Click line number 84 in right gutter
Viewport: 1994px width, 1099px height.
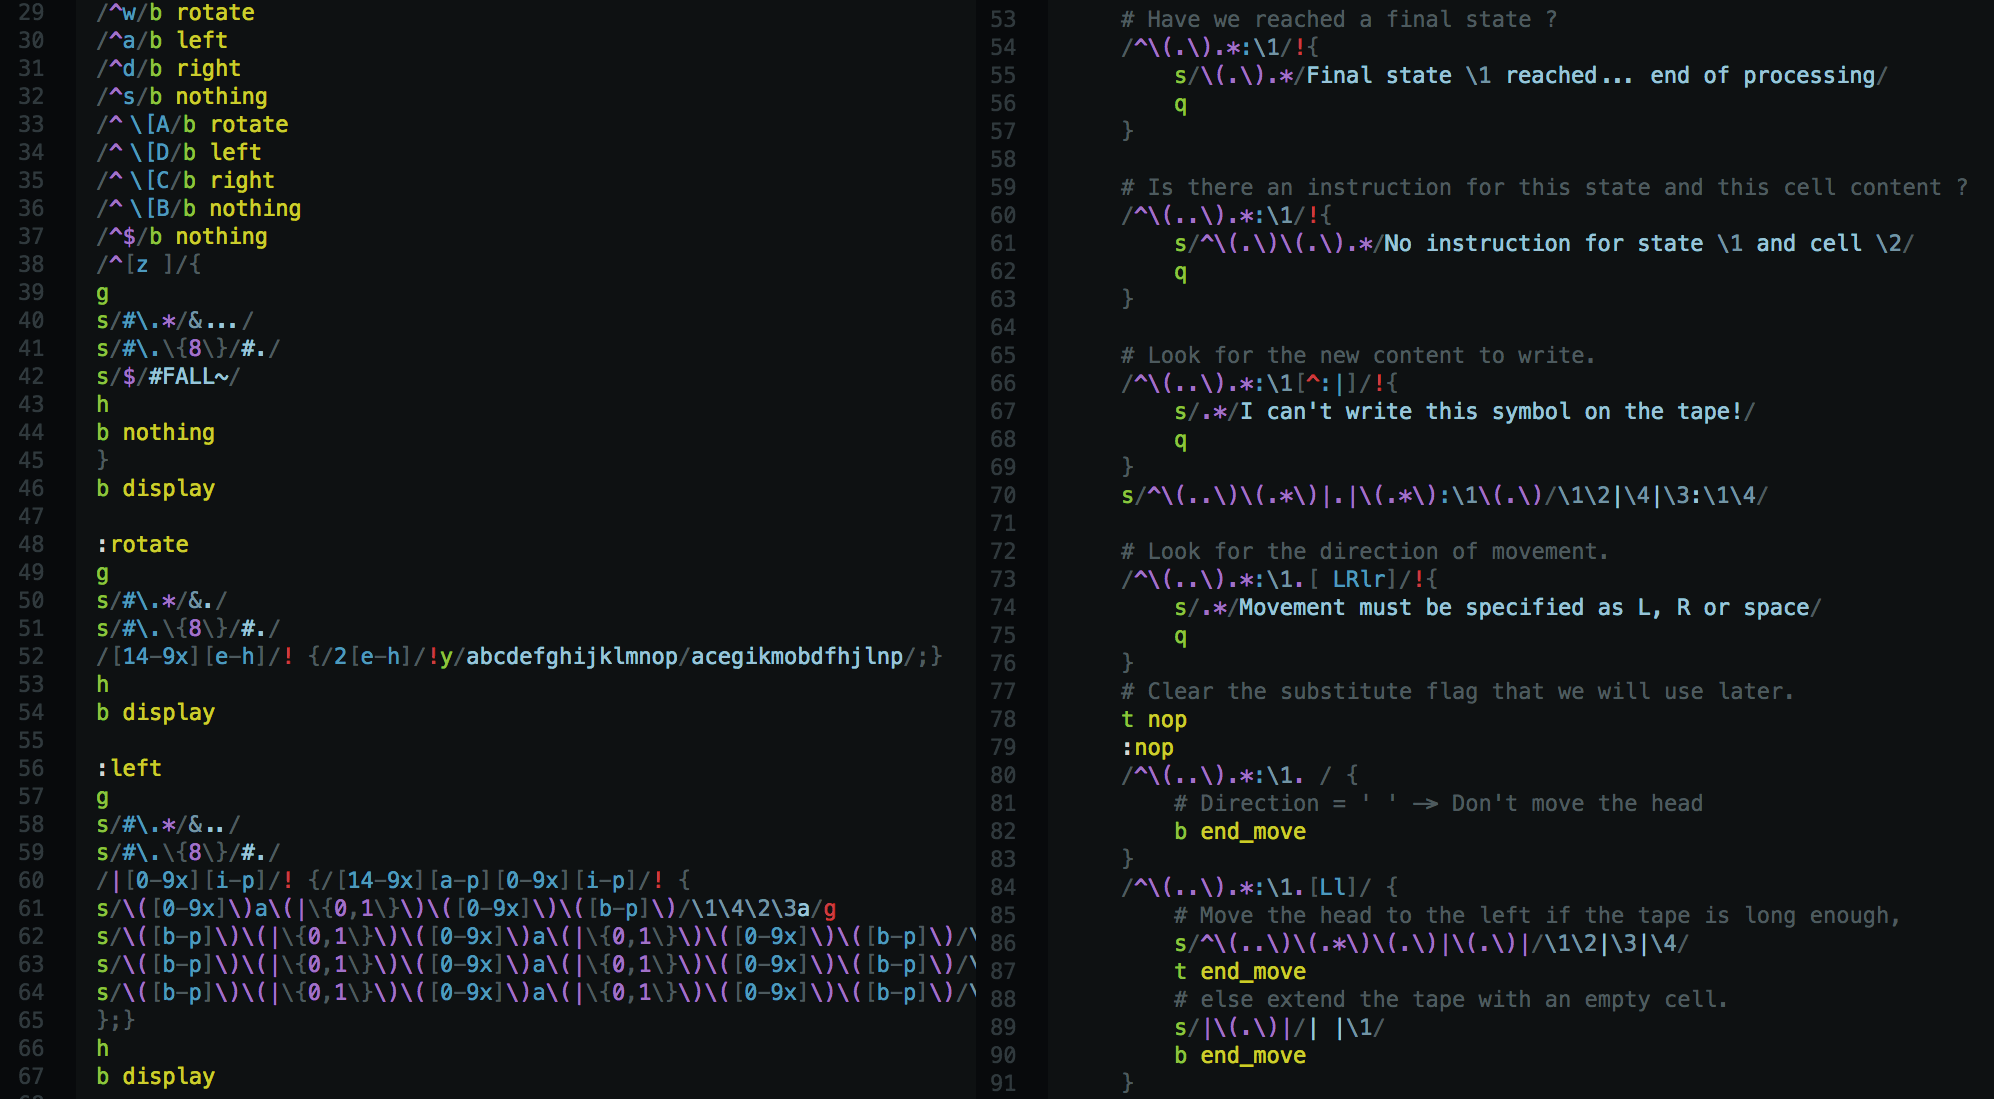tap(1002, 887)
